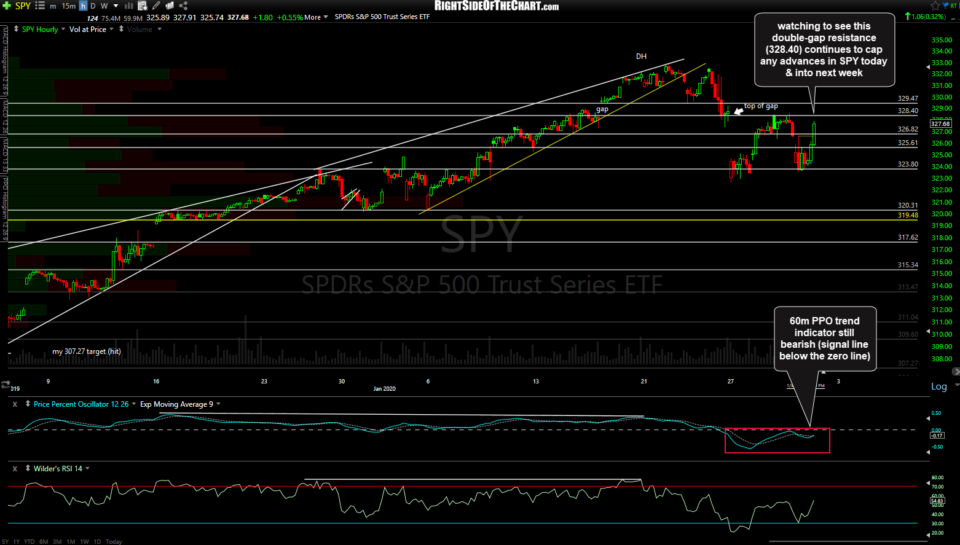Click the 329.47 level label
Image resolution: width=960 pixels, height=545 pixels.
(x=908, y=99)
